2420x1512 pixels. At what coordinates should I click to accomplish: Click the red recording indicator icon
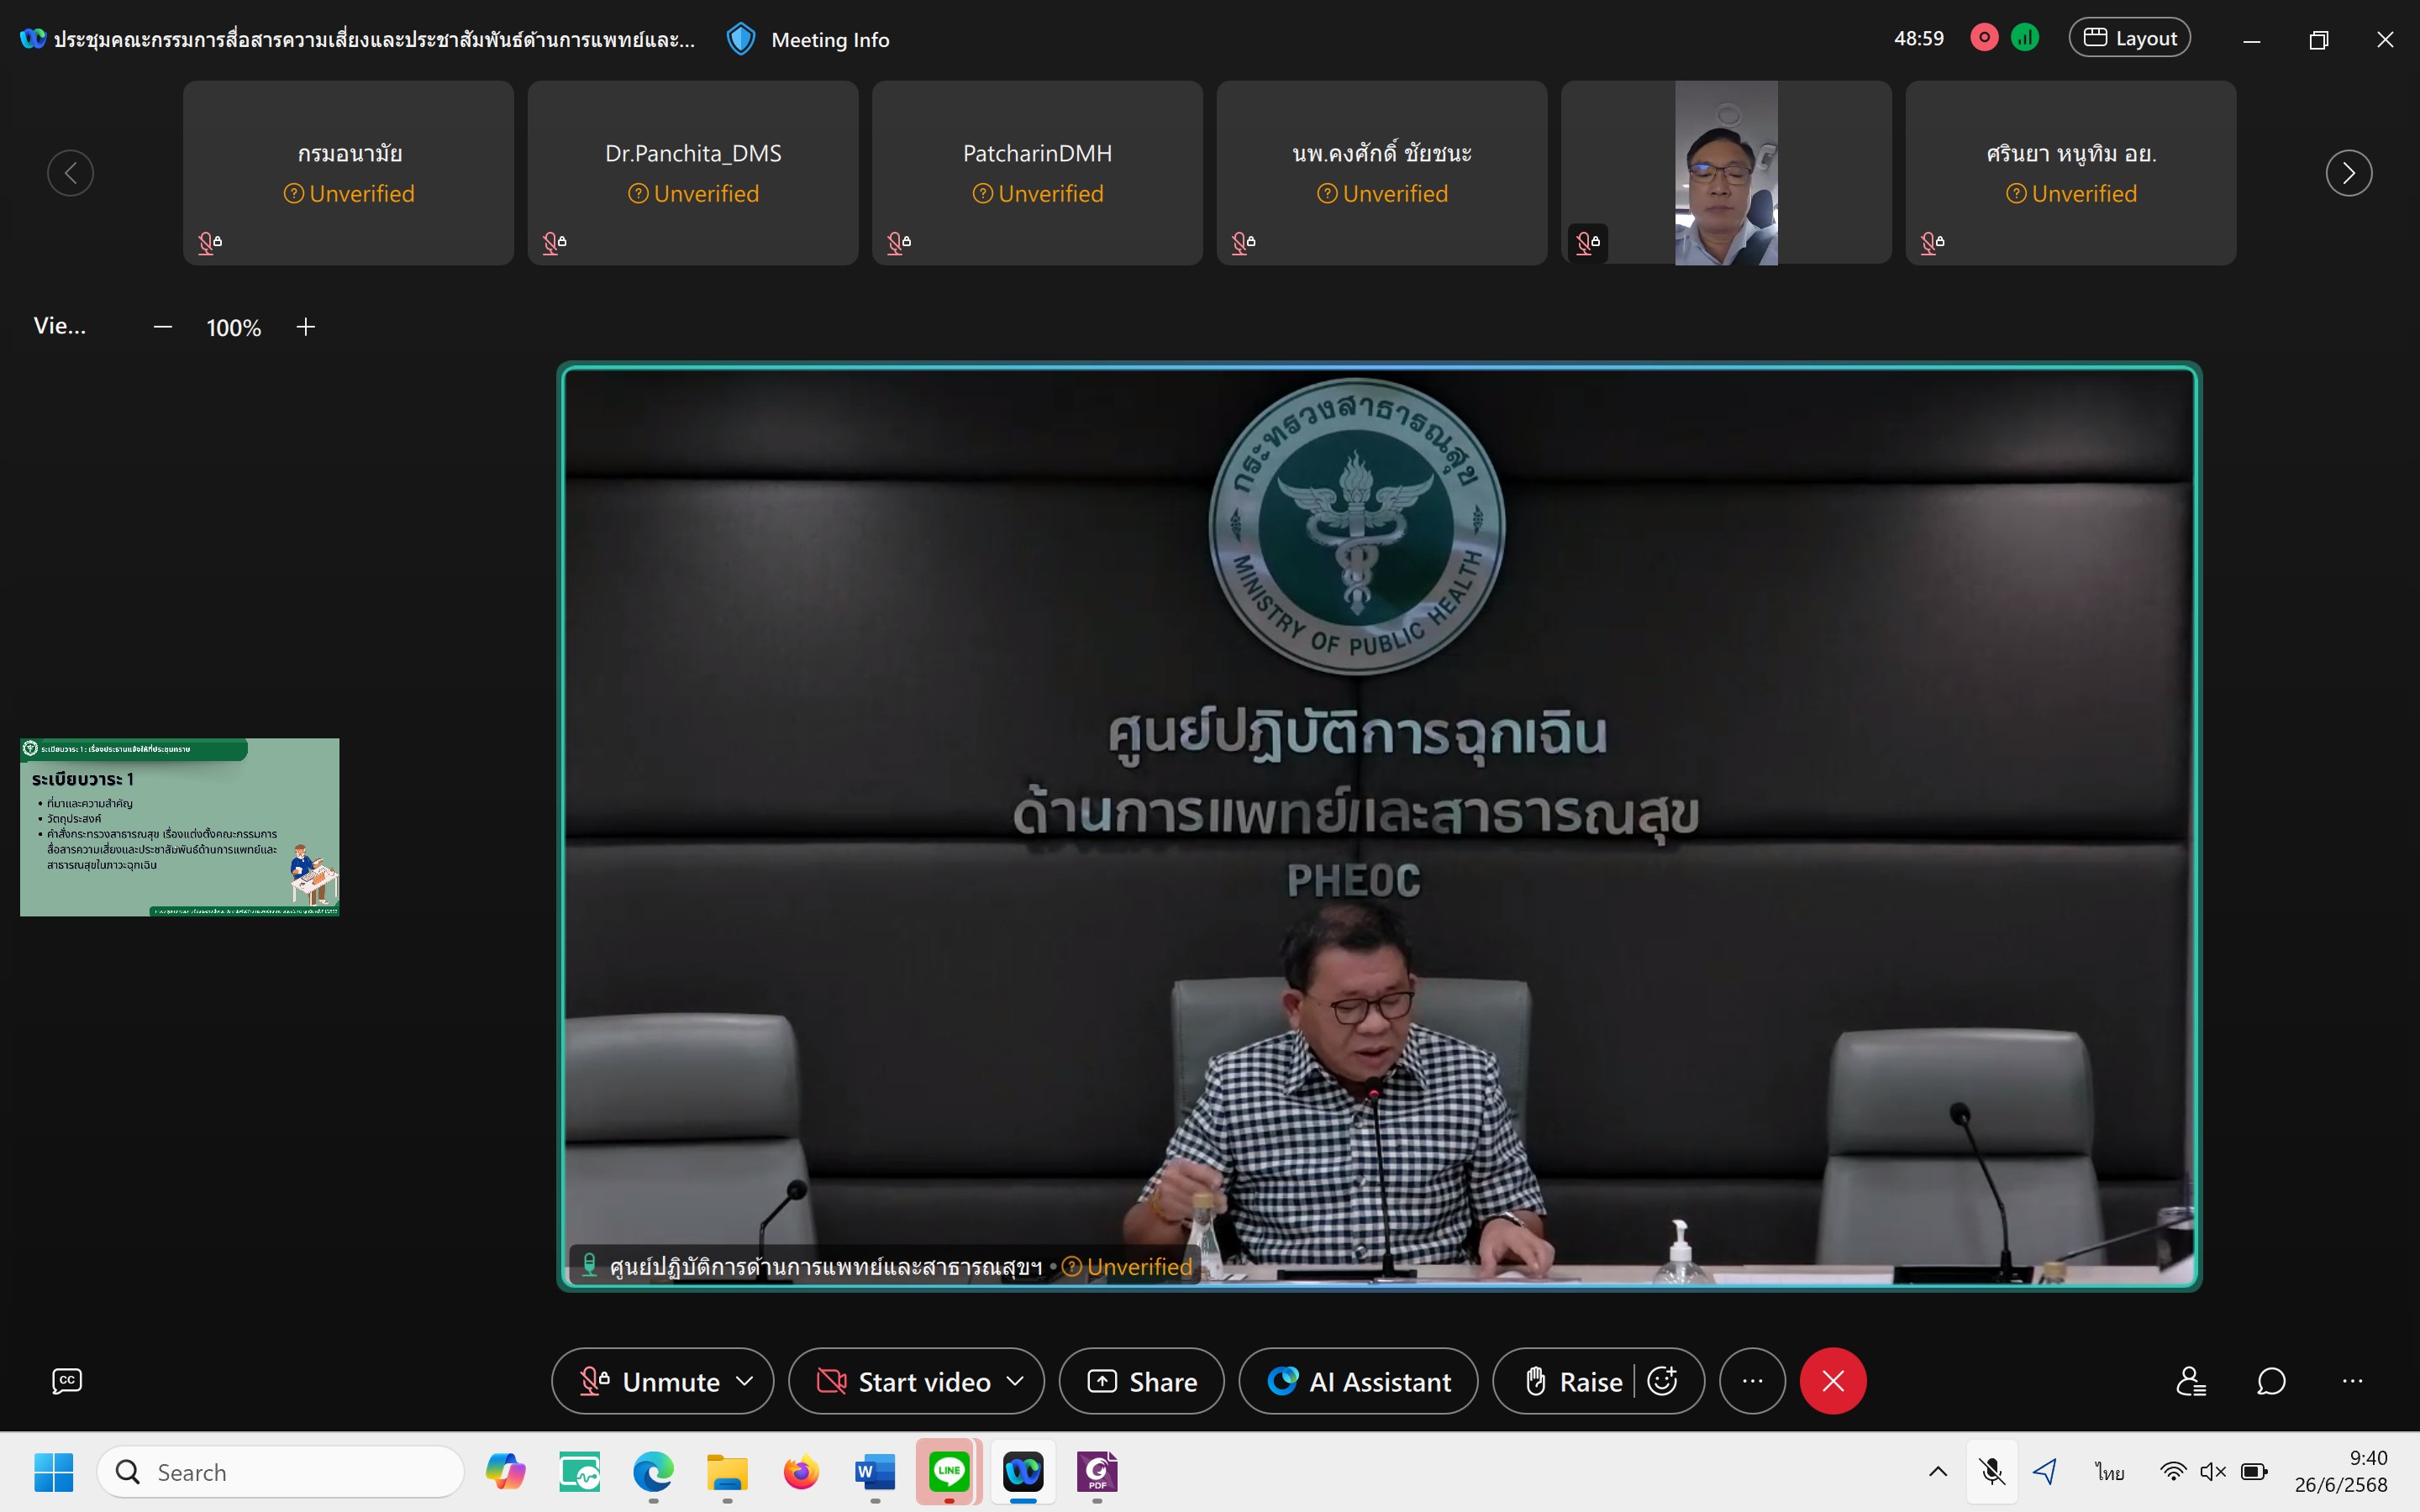(1984, 38)
